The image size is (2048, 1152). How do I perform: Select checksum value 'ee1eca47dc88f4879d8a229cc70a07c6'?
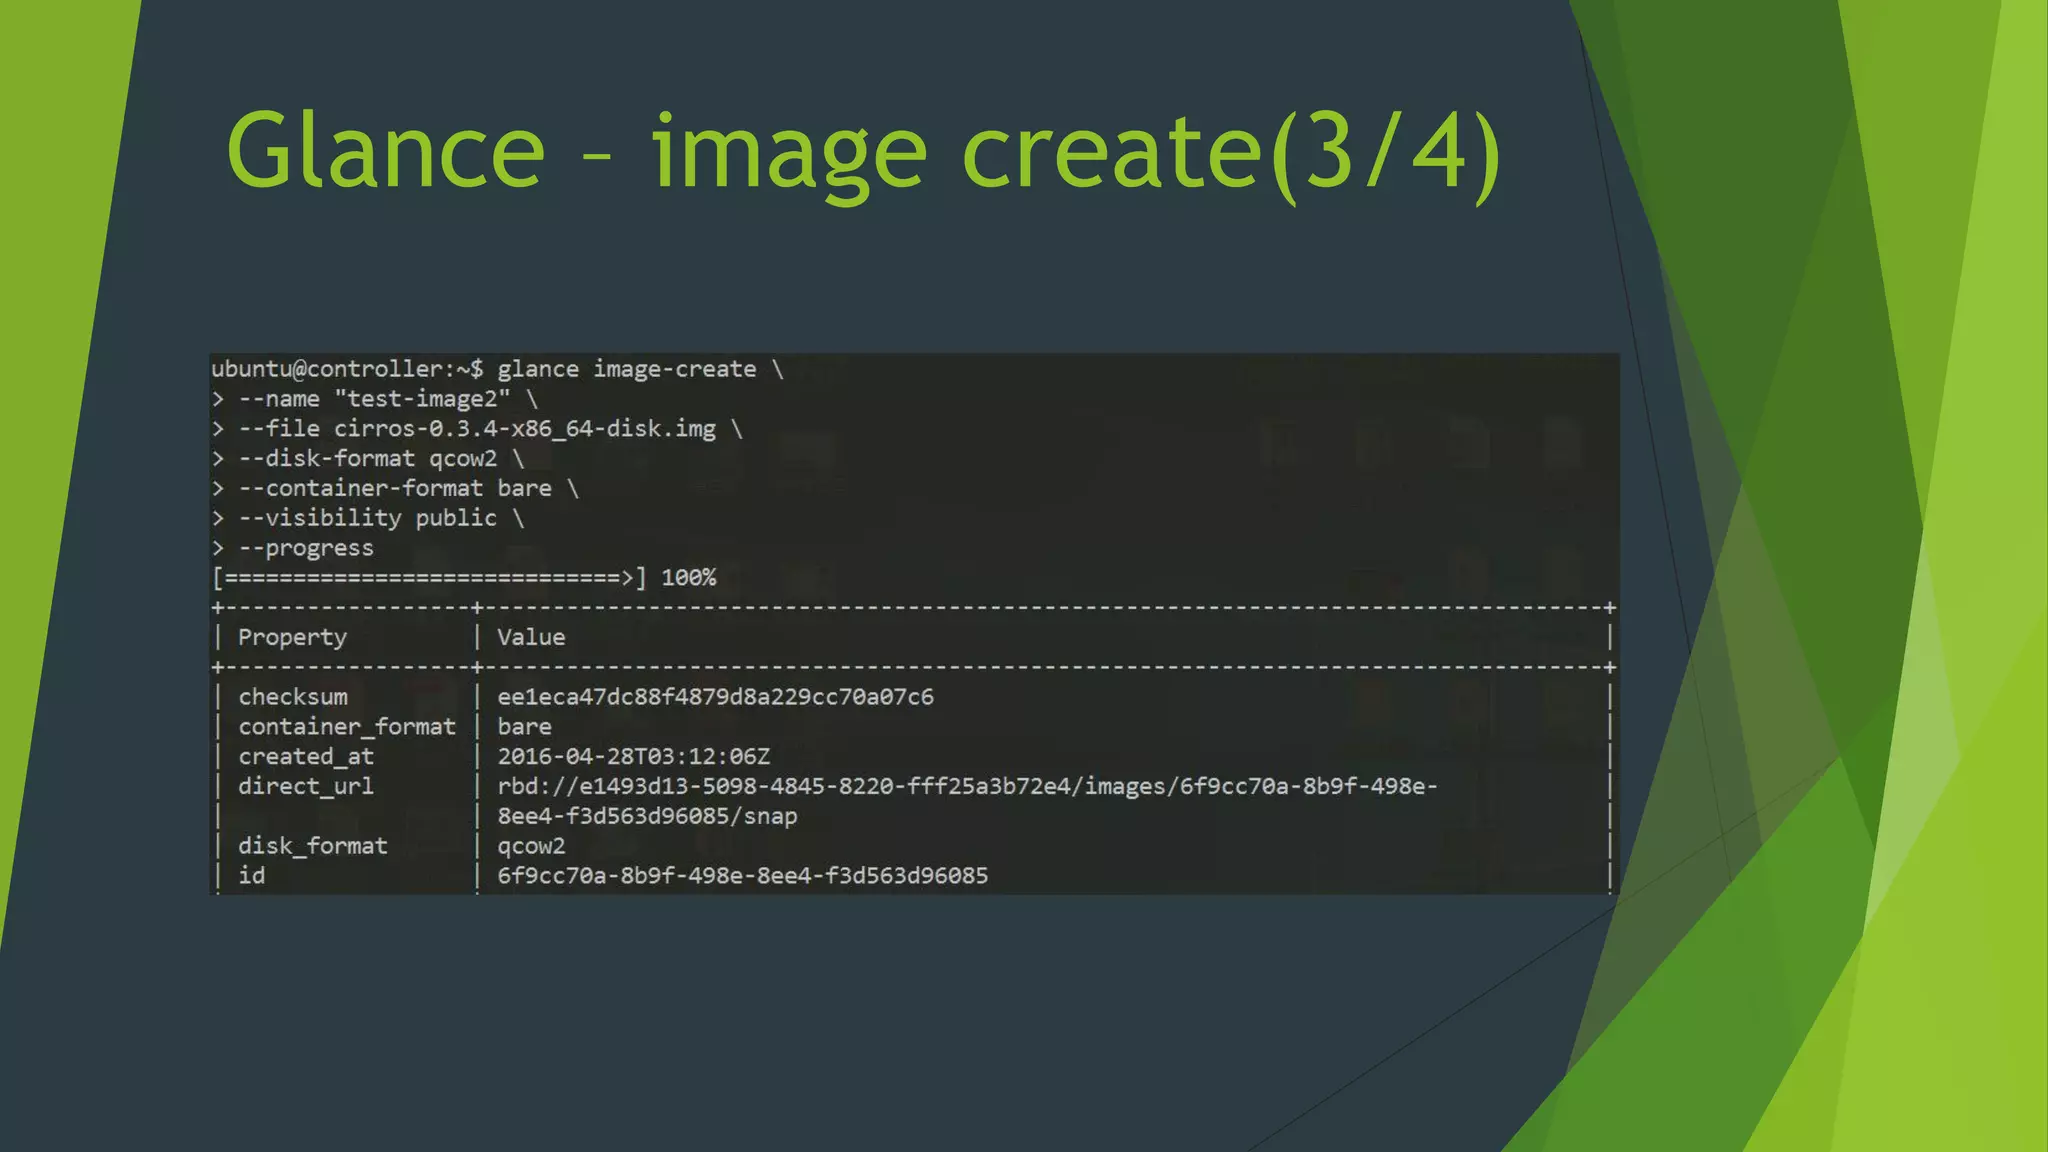[x=716, y=697]
